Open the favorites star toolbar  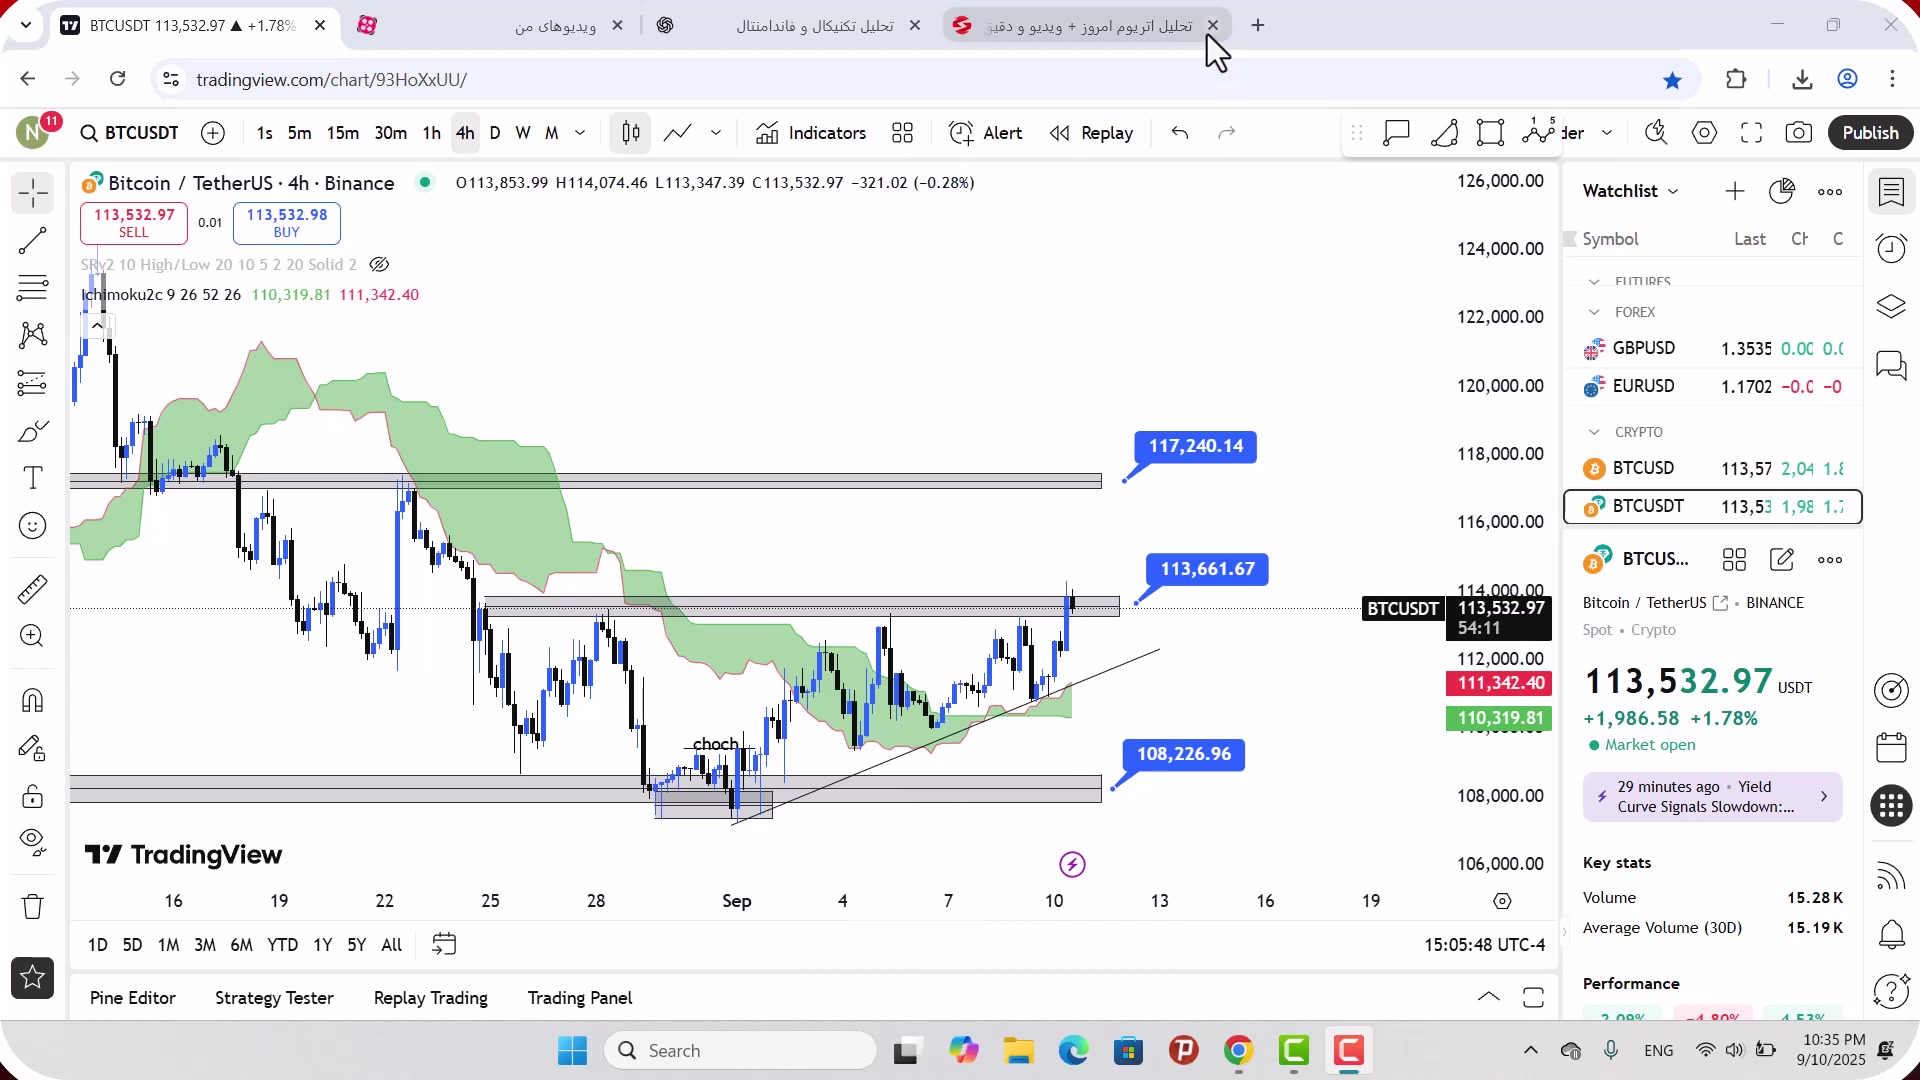pos(32,978)
